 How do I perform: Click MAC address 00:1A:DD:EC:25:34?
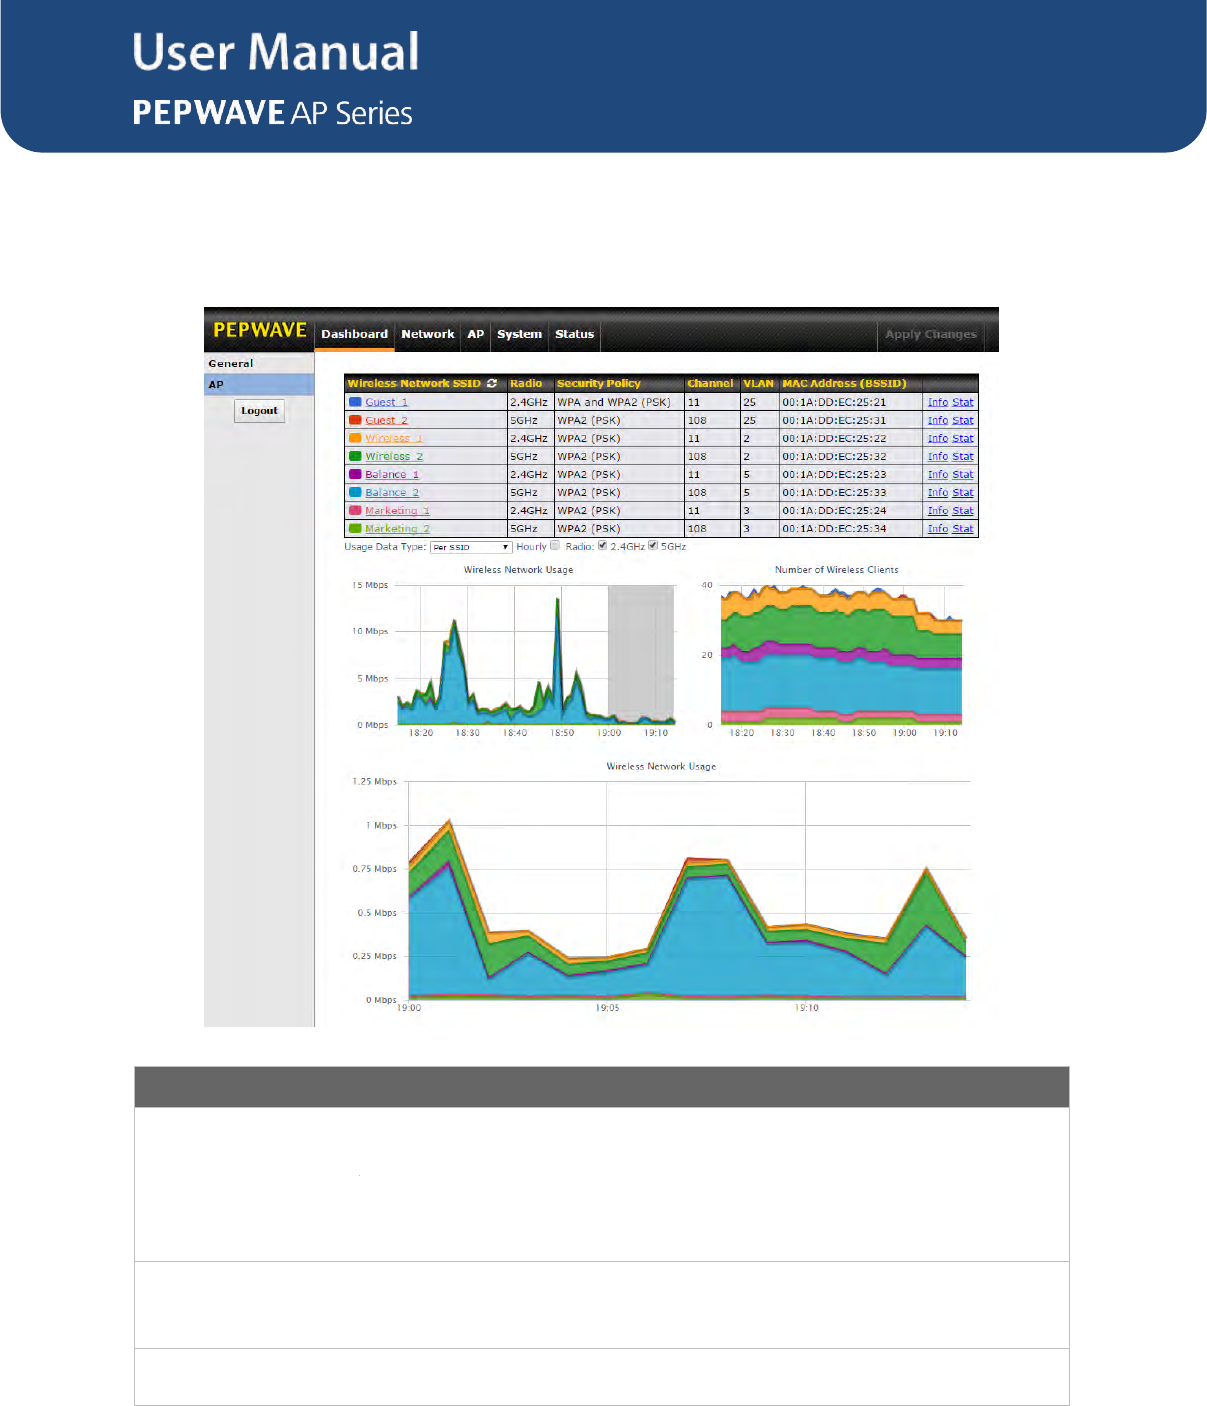[834, 528]
